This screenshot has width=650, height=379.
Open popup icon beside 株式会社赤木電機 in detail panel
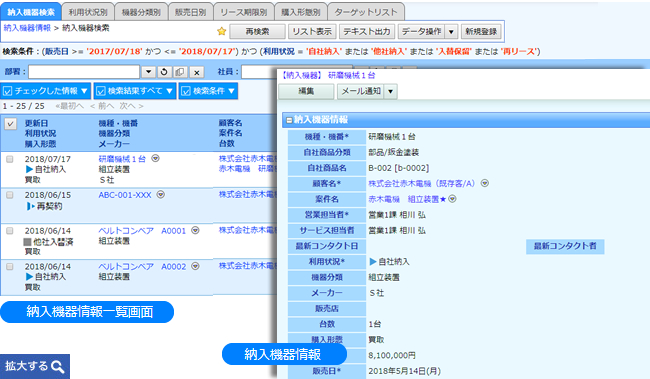[485, 183]
